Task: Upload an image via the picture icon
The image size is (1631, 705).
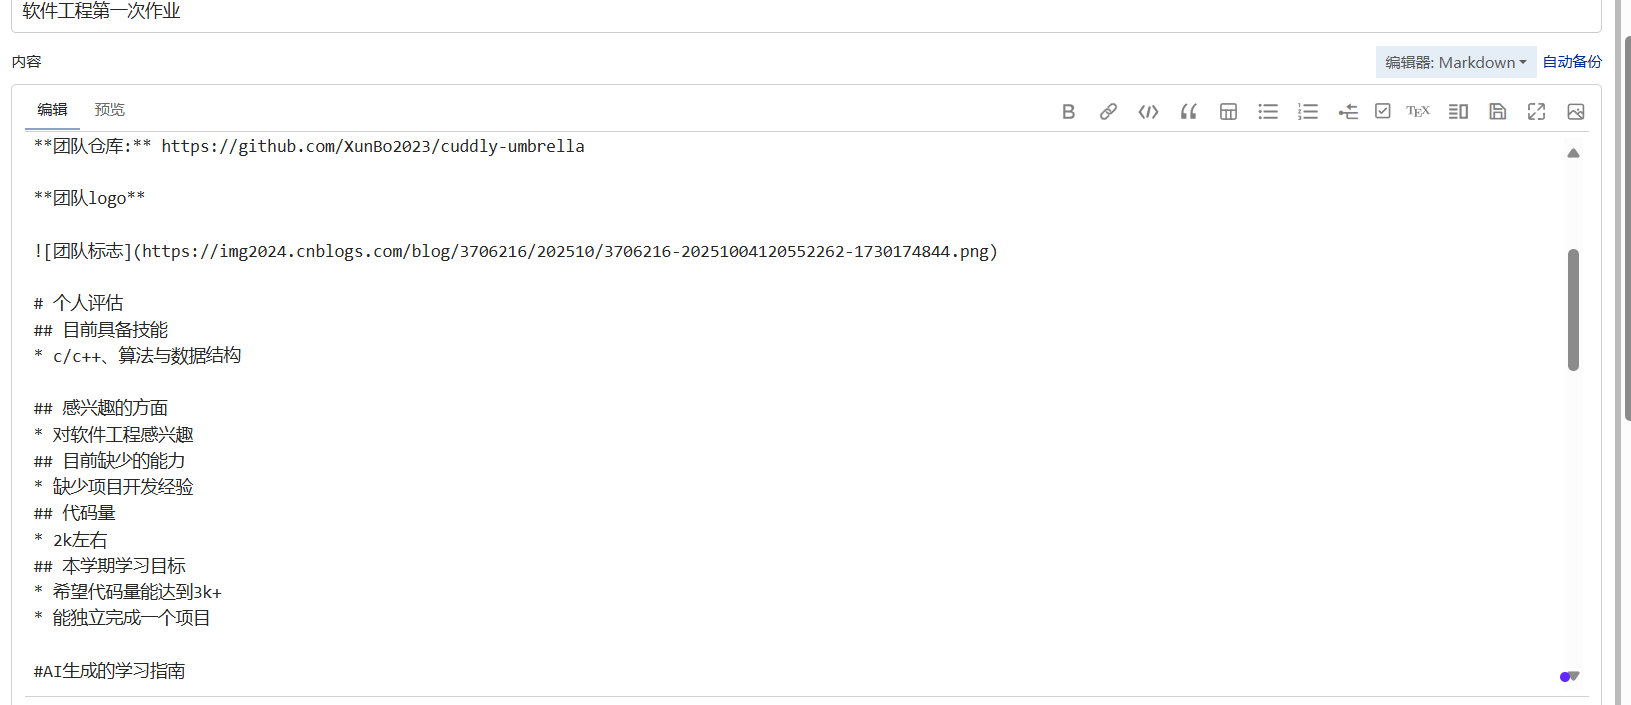Action: click(1576, 112)
